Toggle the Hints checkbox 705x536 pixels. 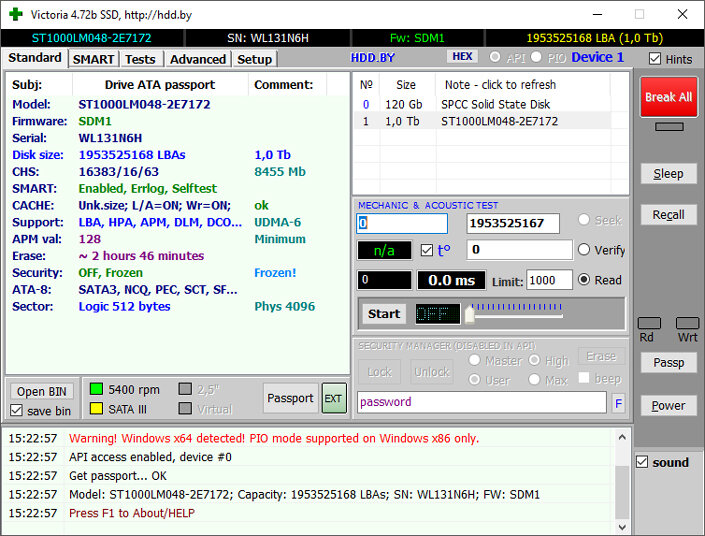655,59
